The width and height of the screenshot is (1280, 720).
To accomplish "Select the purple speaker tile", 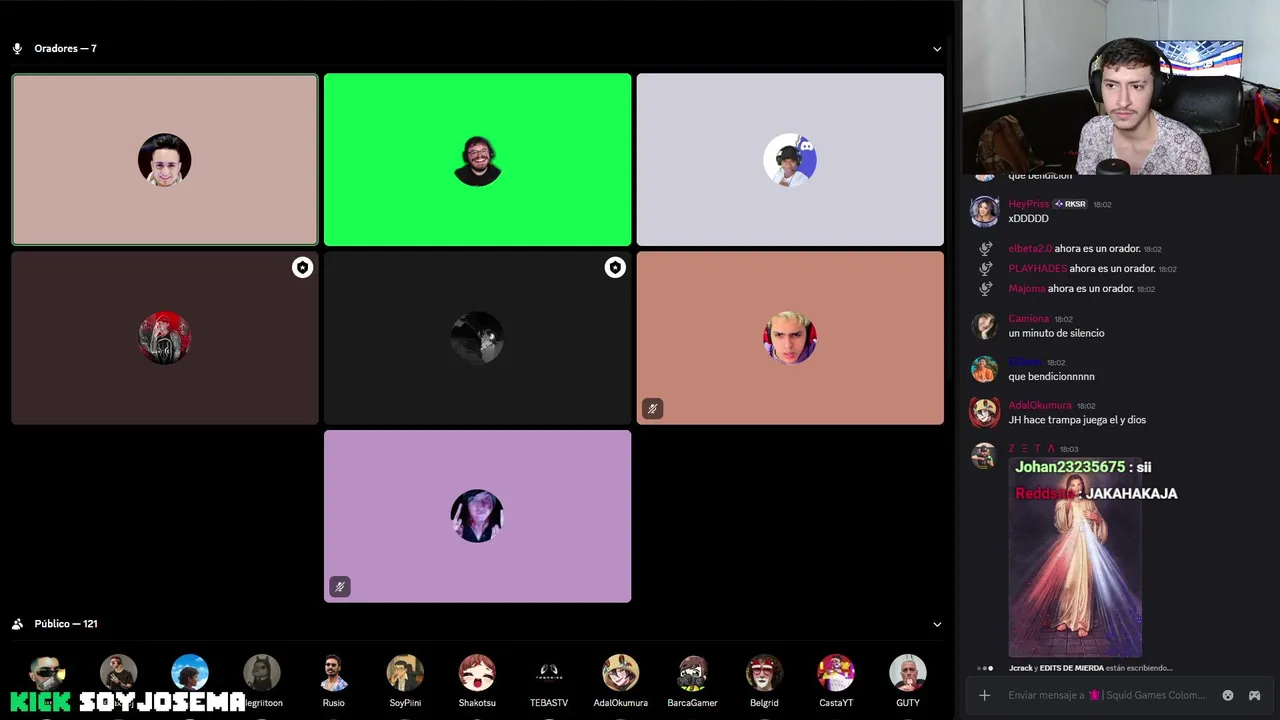I will 477,516.
